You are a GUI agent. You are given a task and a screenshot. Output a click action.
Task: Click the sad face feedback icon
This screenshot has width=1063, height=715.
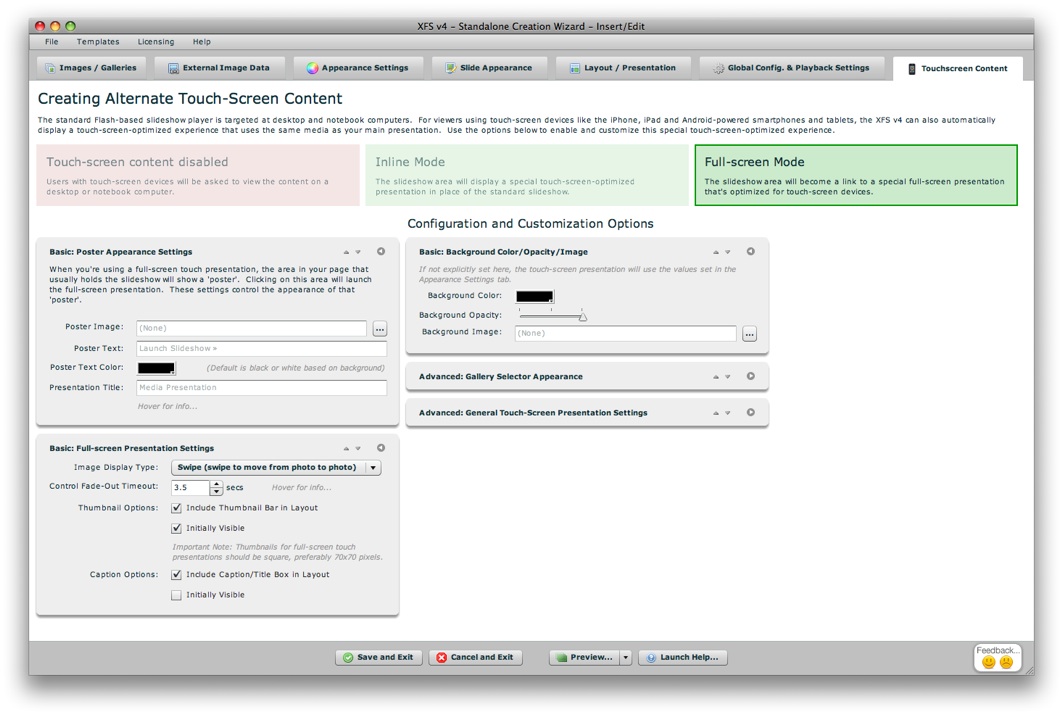click(x=1006, y=662)
